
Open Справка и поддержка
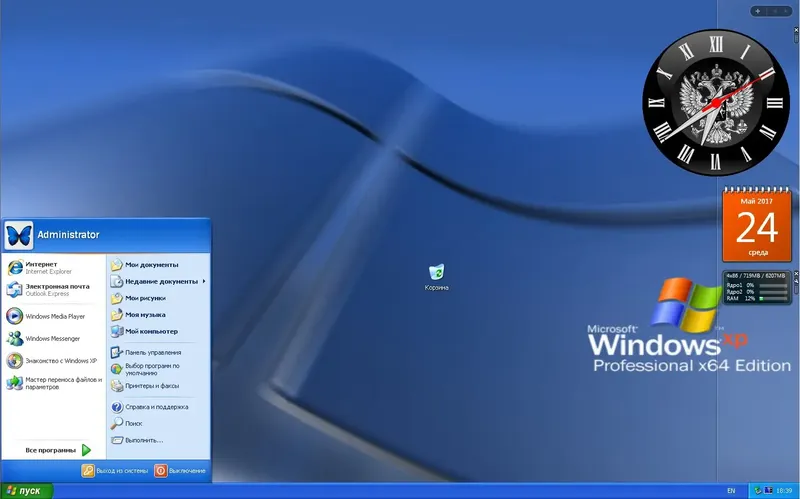click(158, 407)
